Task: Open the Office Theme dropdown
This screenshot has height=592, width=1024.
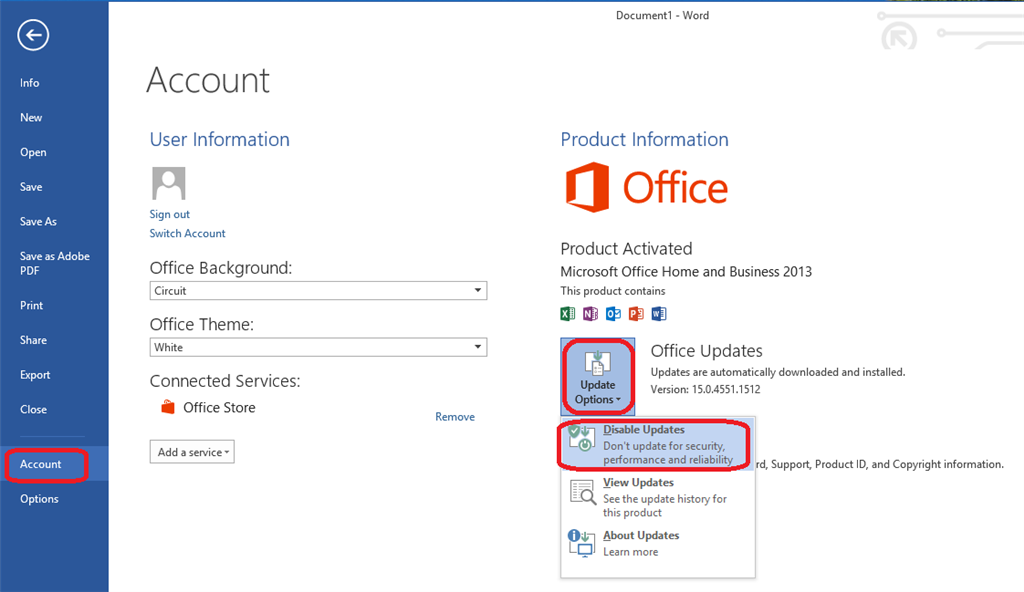Action: [318, 347]
